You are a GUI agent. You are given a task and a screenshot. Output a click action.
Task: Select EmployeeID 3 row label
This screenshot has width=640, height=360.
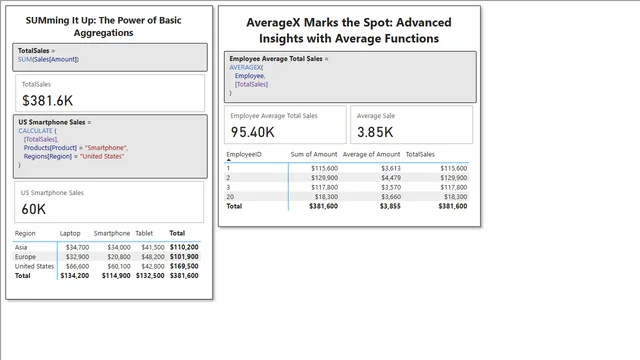coord(228,187)
